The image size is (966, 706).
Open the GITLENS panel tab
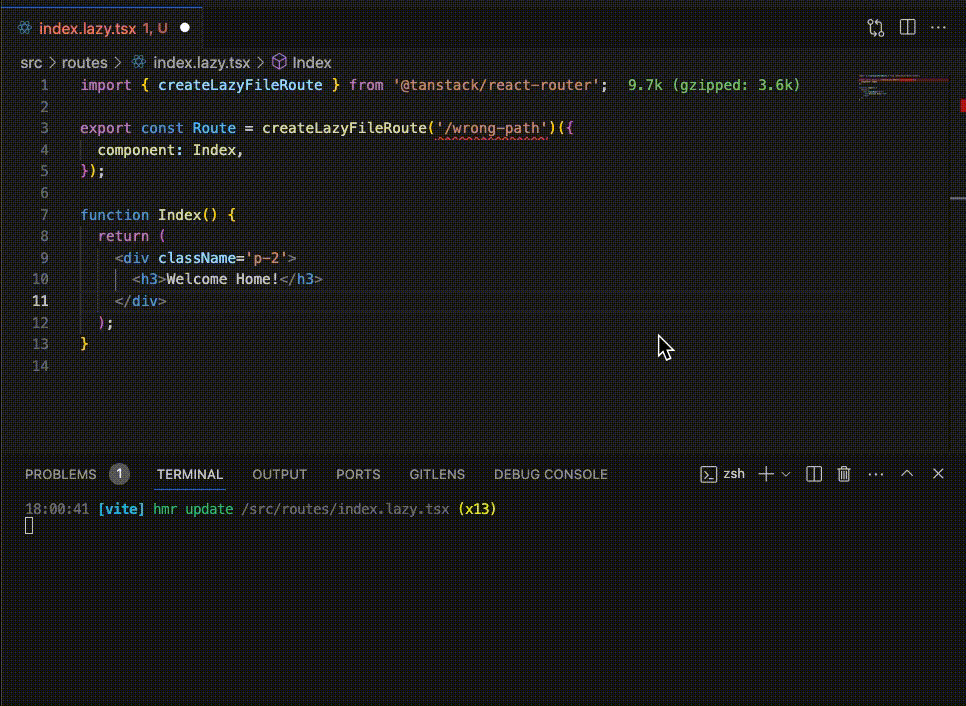(x=437, y=474)
